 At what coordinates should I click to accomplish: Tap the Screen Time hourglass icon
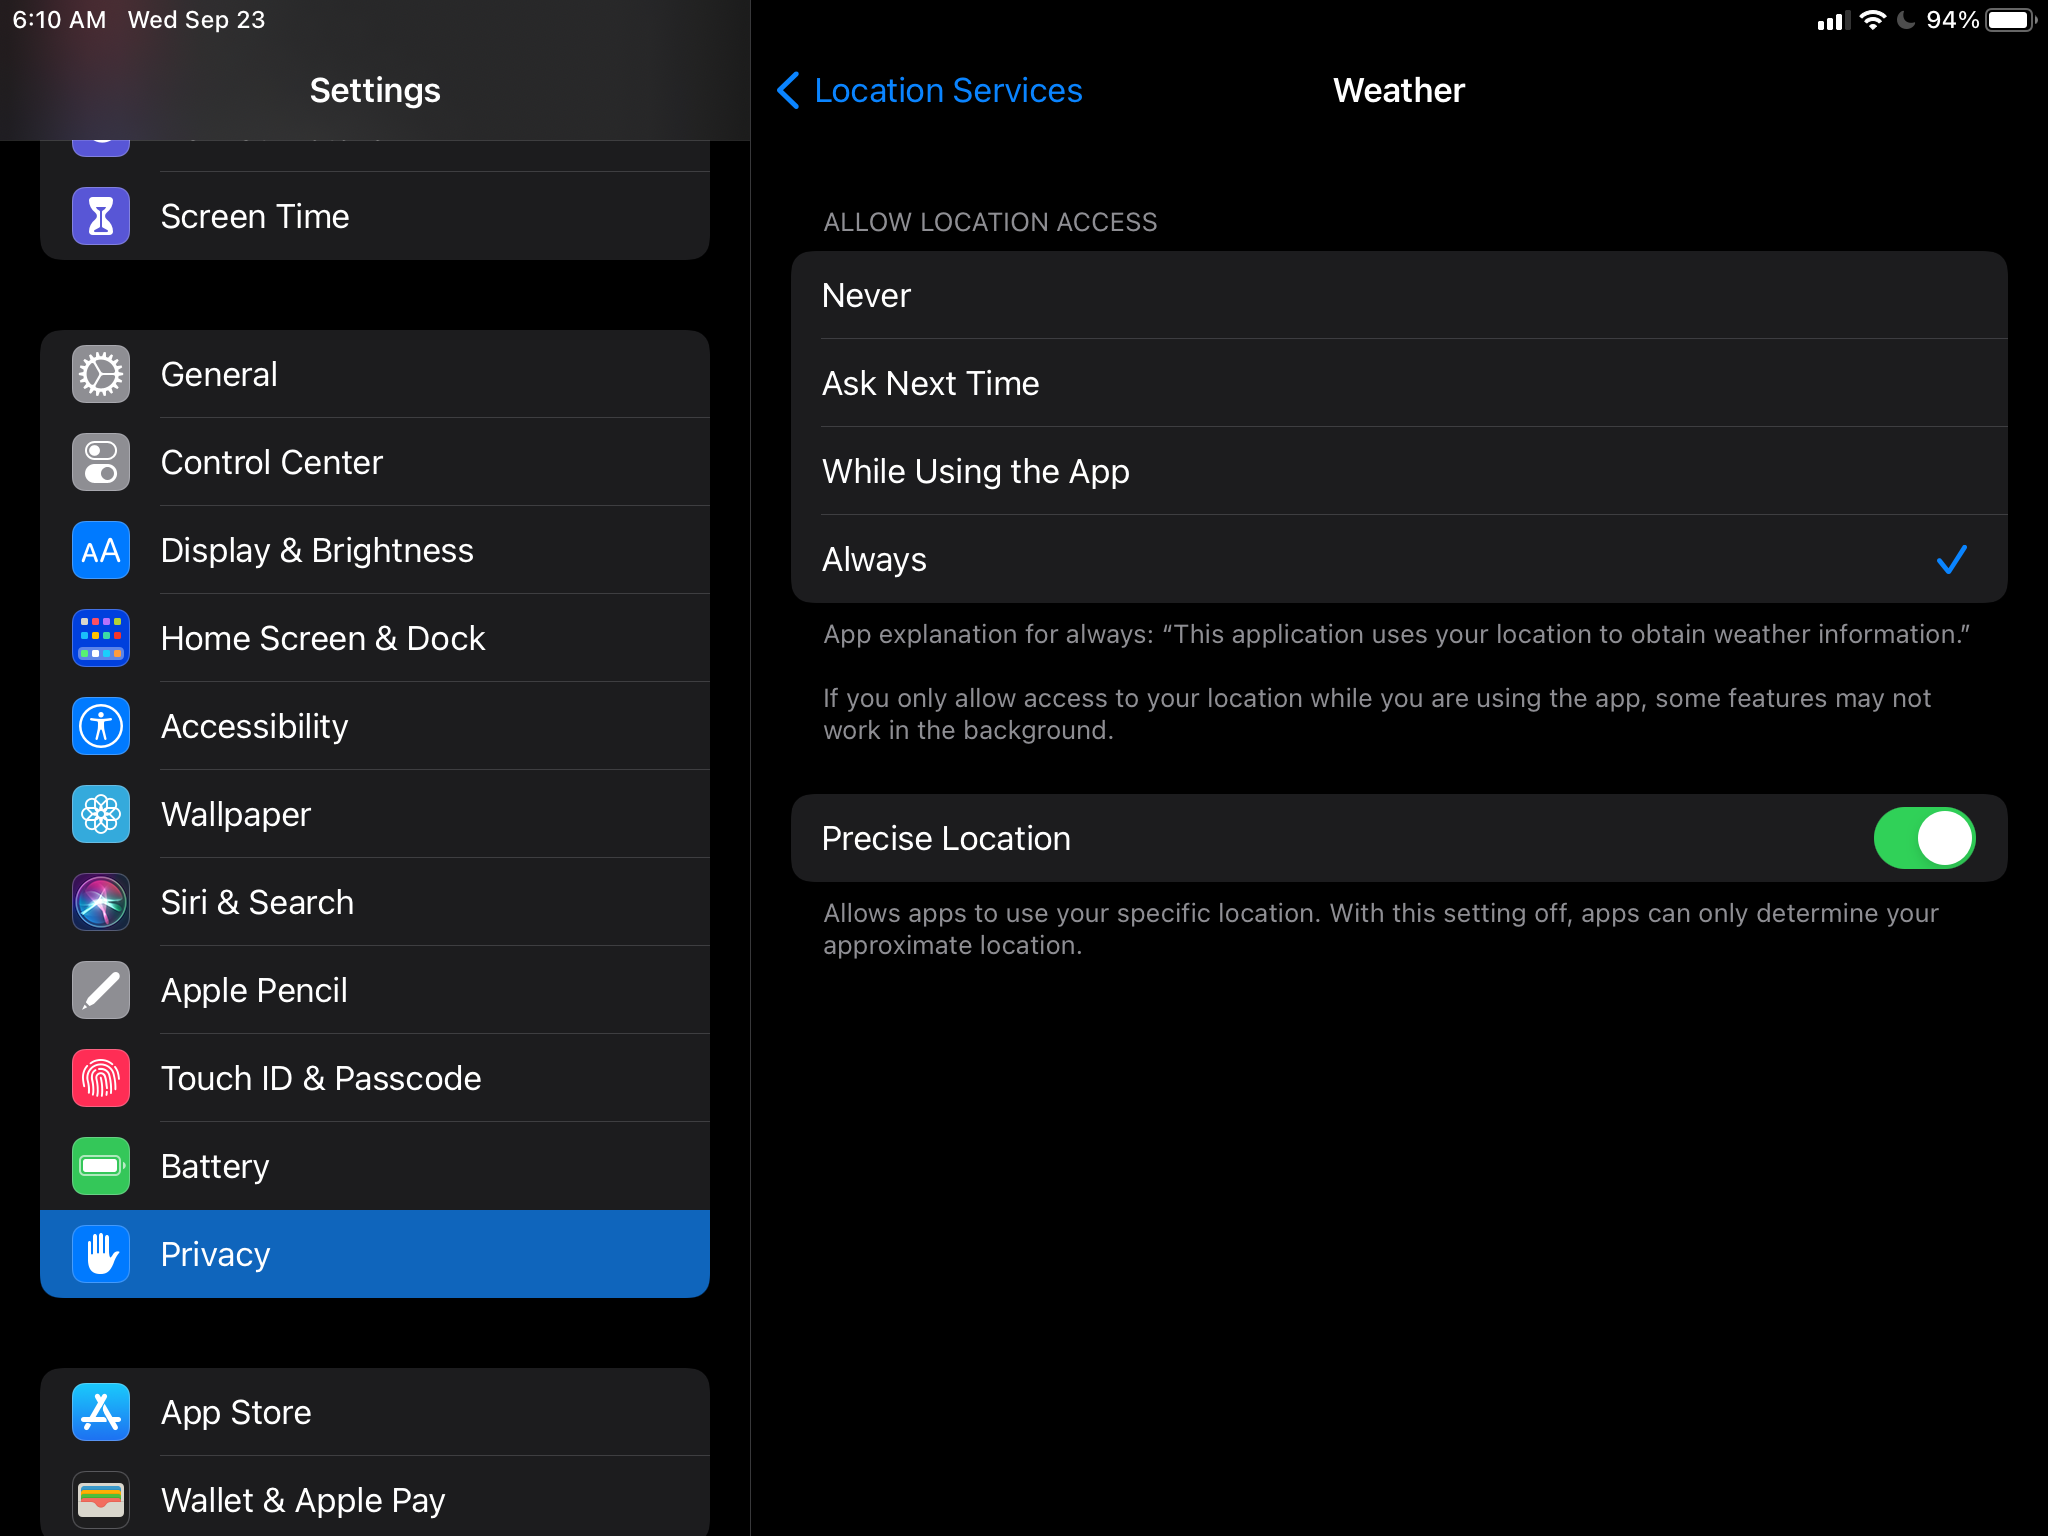101,216
